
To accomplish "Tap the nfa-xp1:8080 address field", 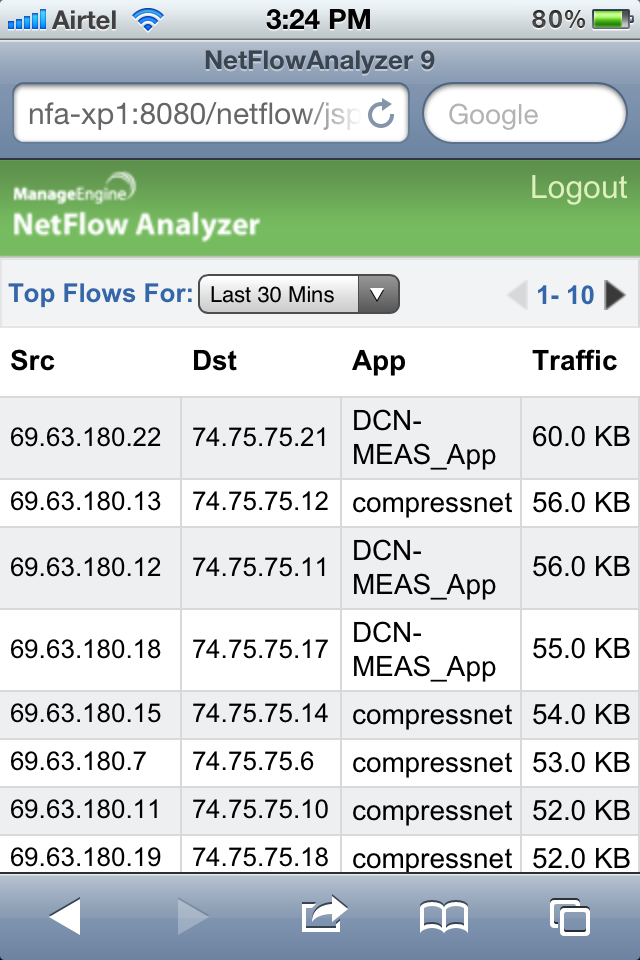I will tap(211, 114).
